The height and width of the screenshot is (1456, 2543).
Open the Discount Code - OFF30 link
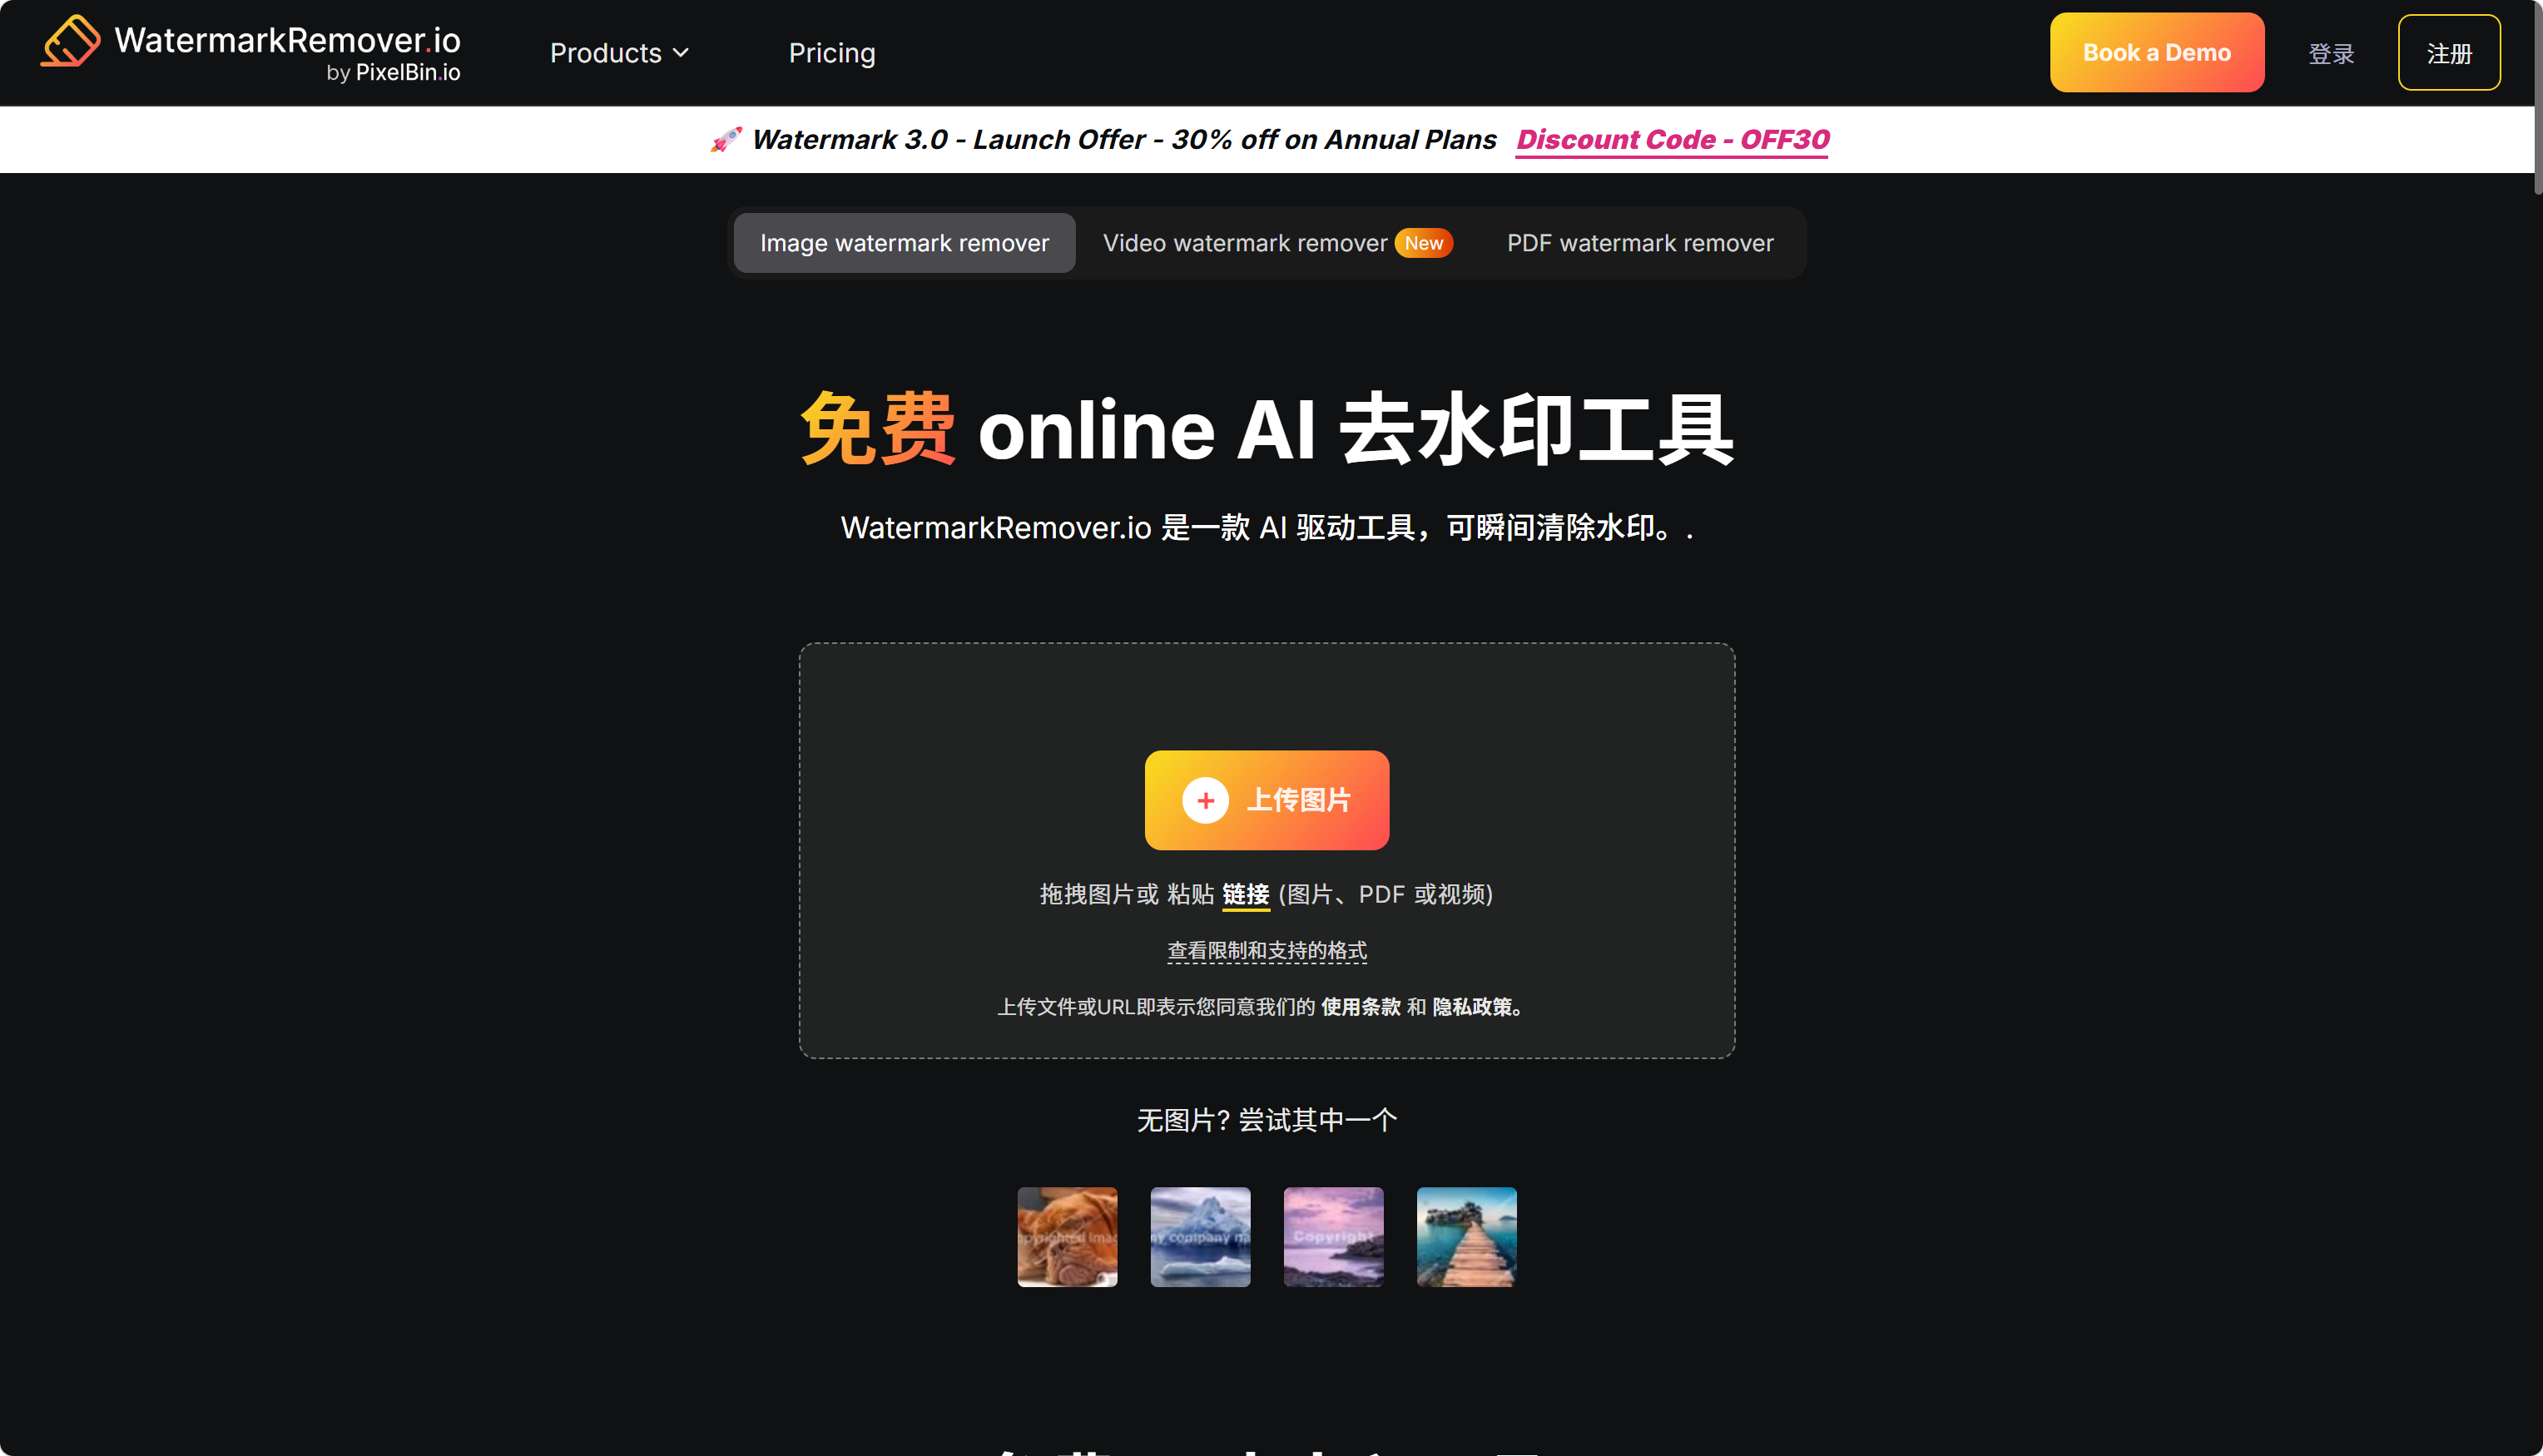(x=1672, y=139)
